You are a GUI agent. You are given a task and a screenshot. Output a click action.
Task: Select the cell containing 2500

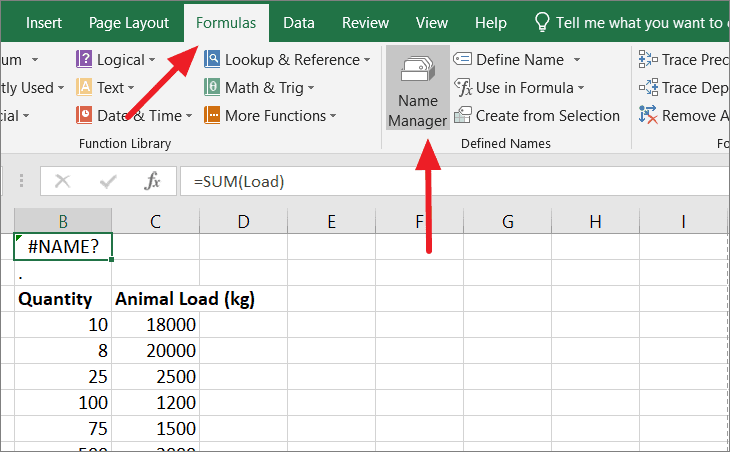[x=155, y=377]
